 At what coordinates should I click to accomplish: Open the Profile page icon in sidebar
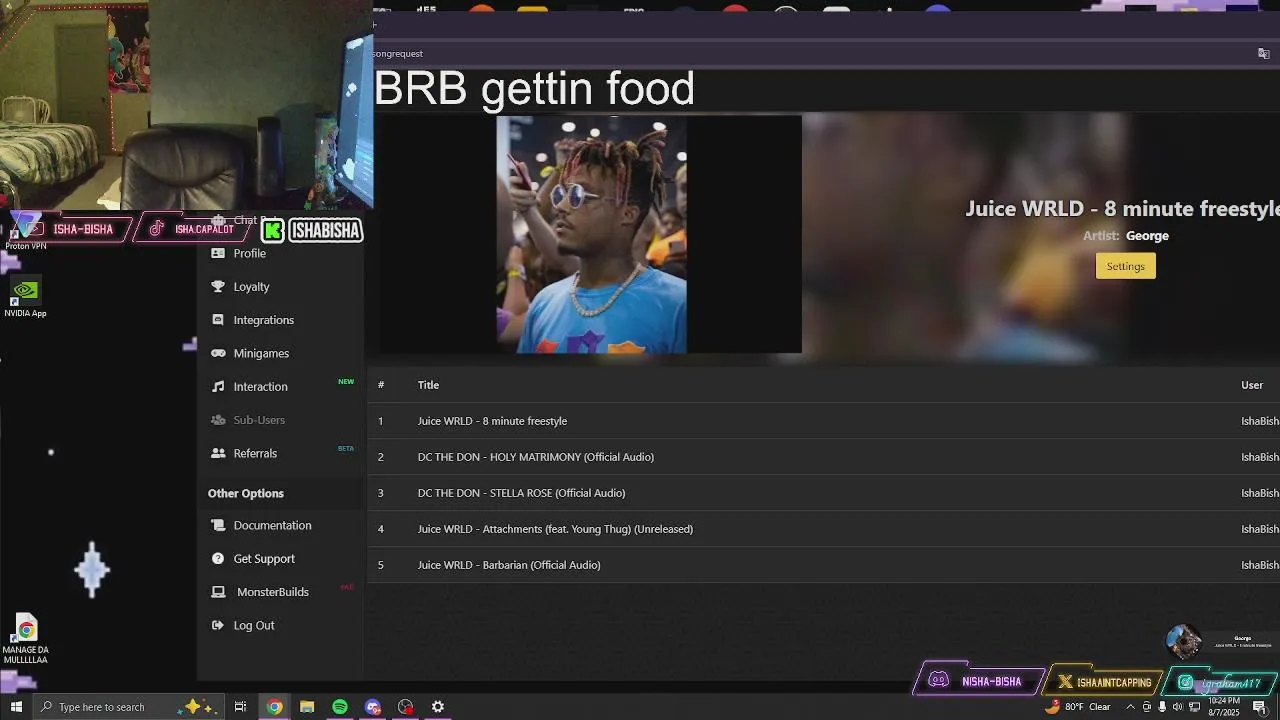[218, 253]
